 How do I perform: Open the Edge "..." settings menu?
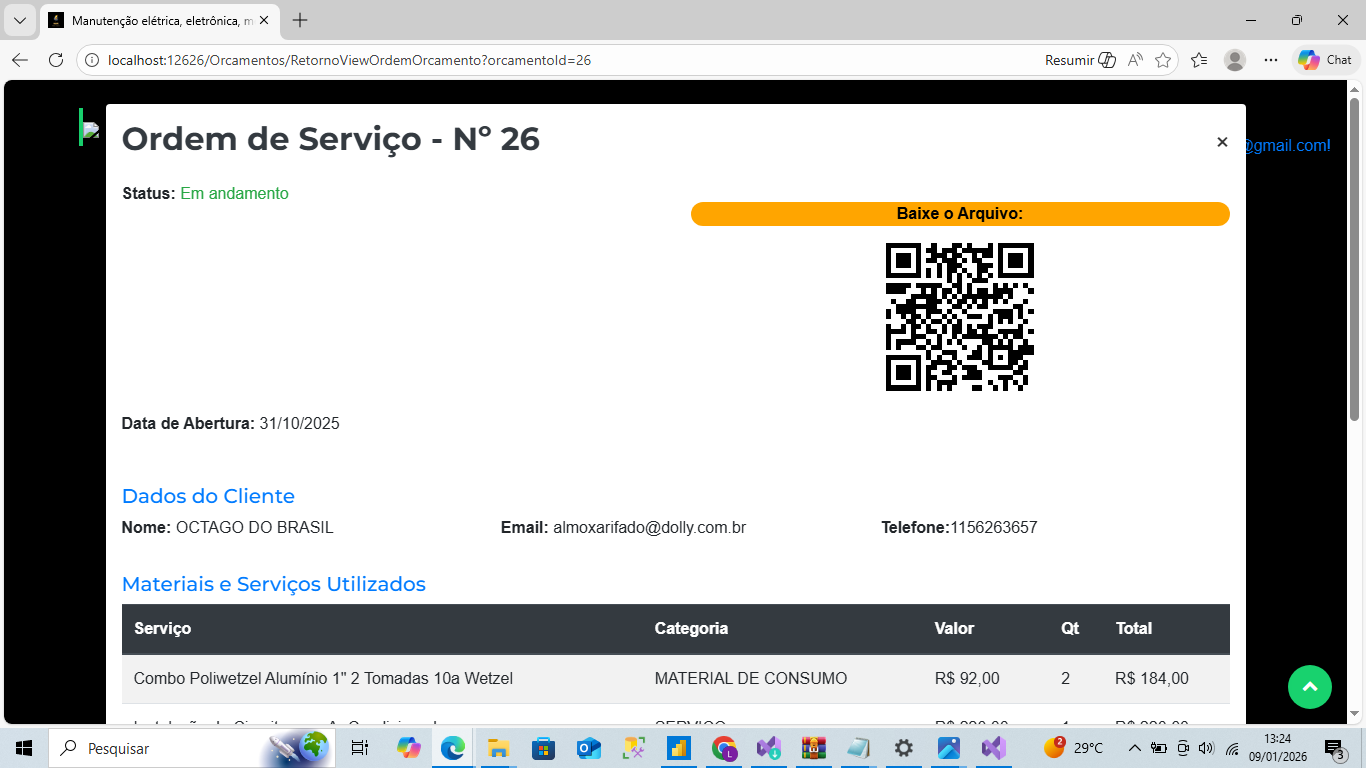pos(1271,60)
